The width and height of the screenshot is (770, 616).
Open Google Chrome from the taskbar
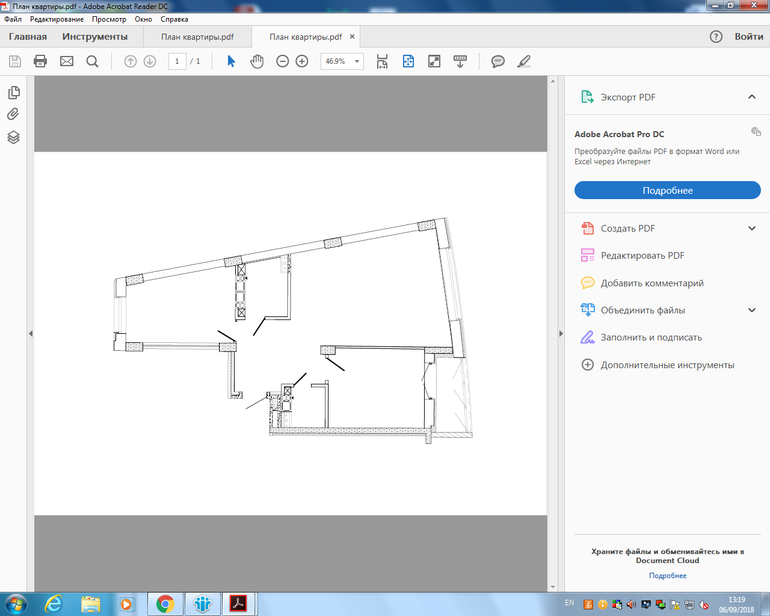164,603
